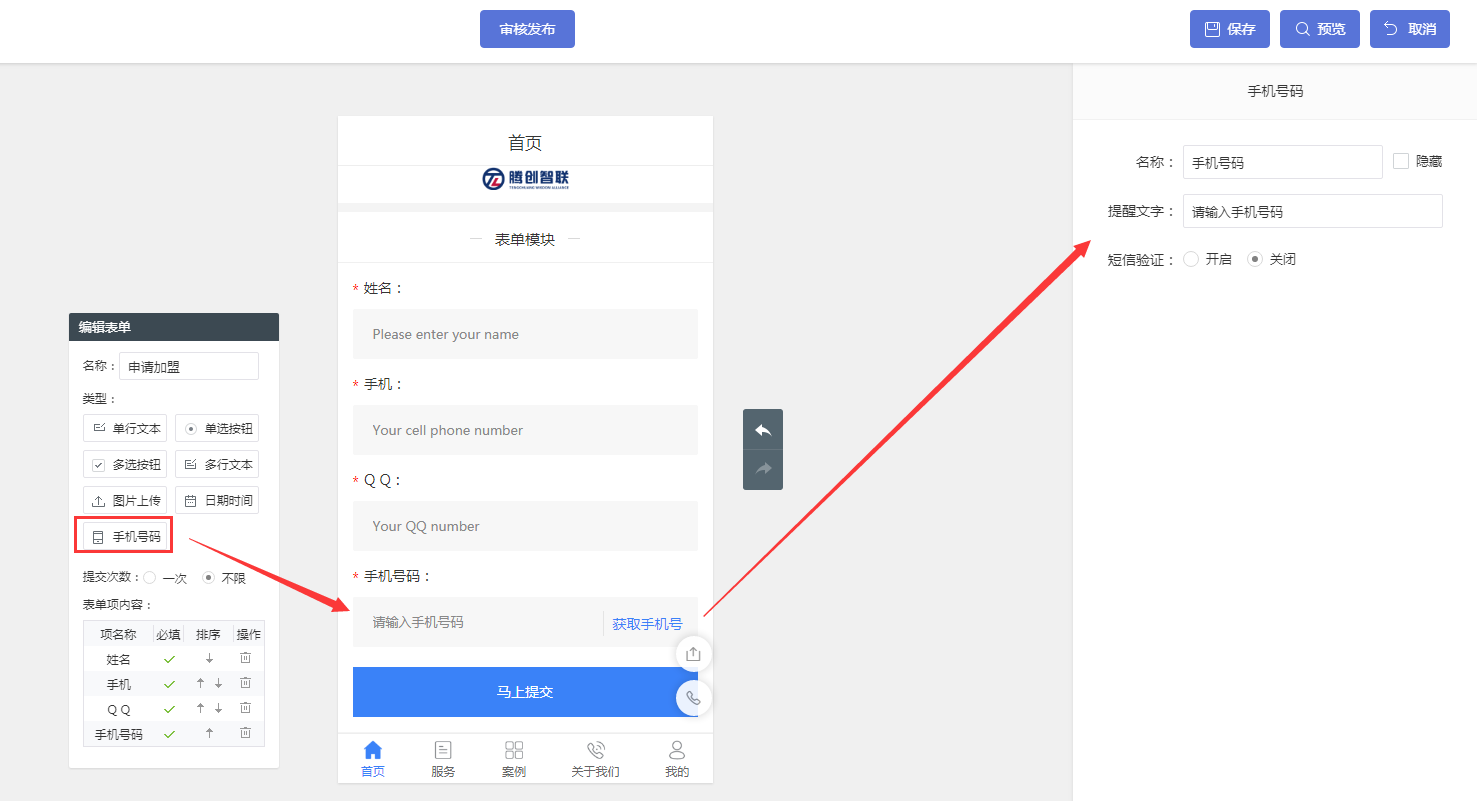Click the floating phone icon on the preview

(693, 698)
